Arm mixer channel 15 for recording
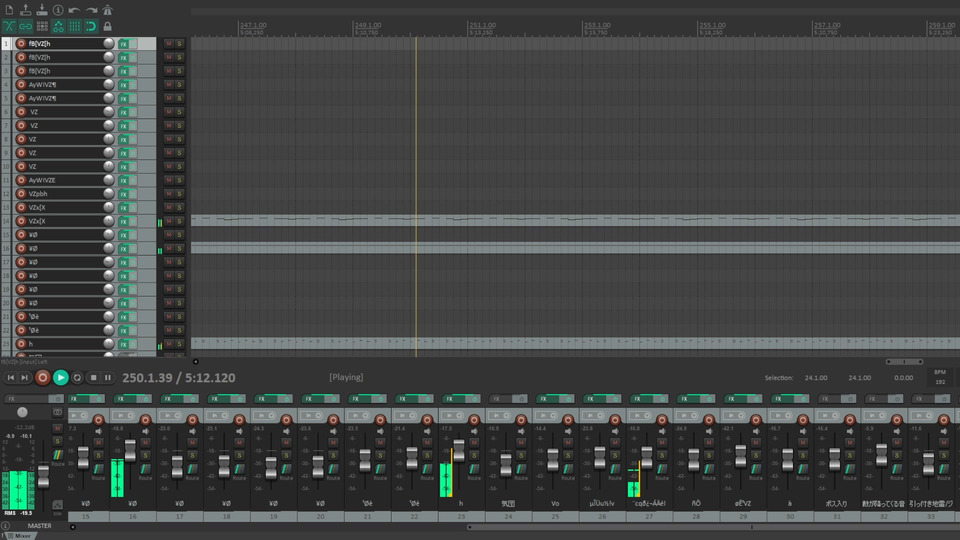 [99, 419]
